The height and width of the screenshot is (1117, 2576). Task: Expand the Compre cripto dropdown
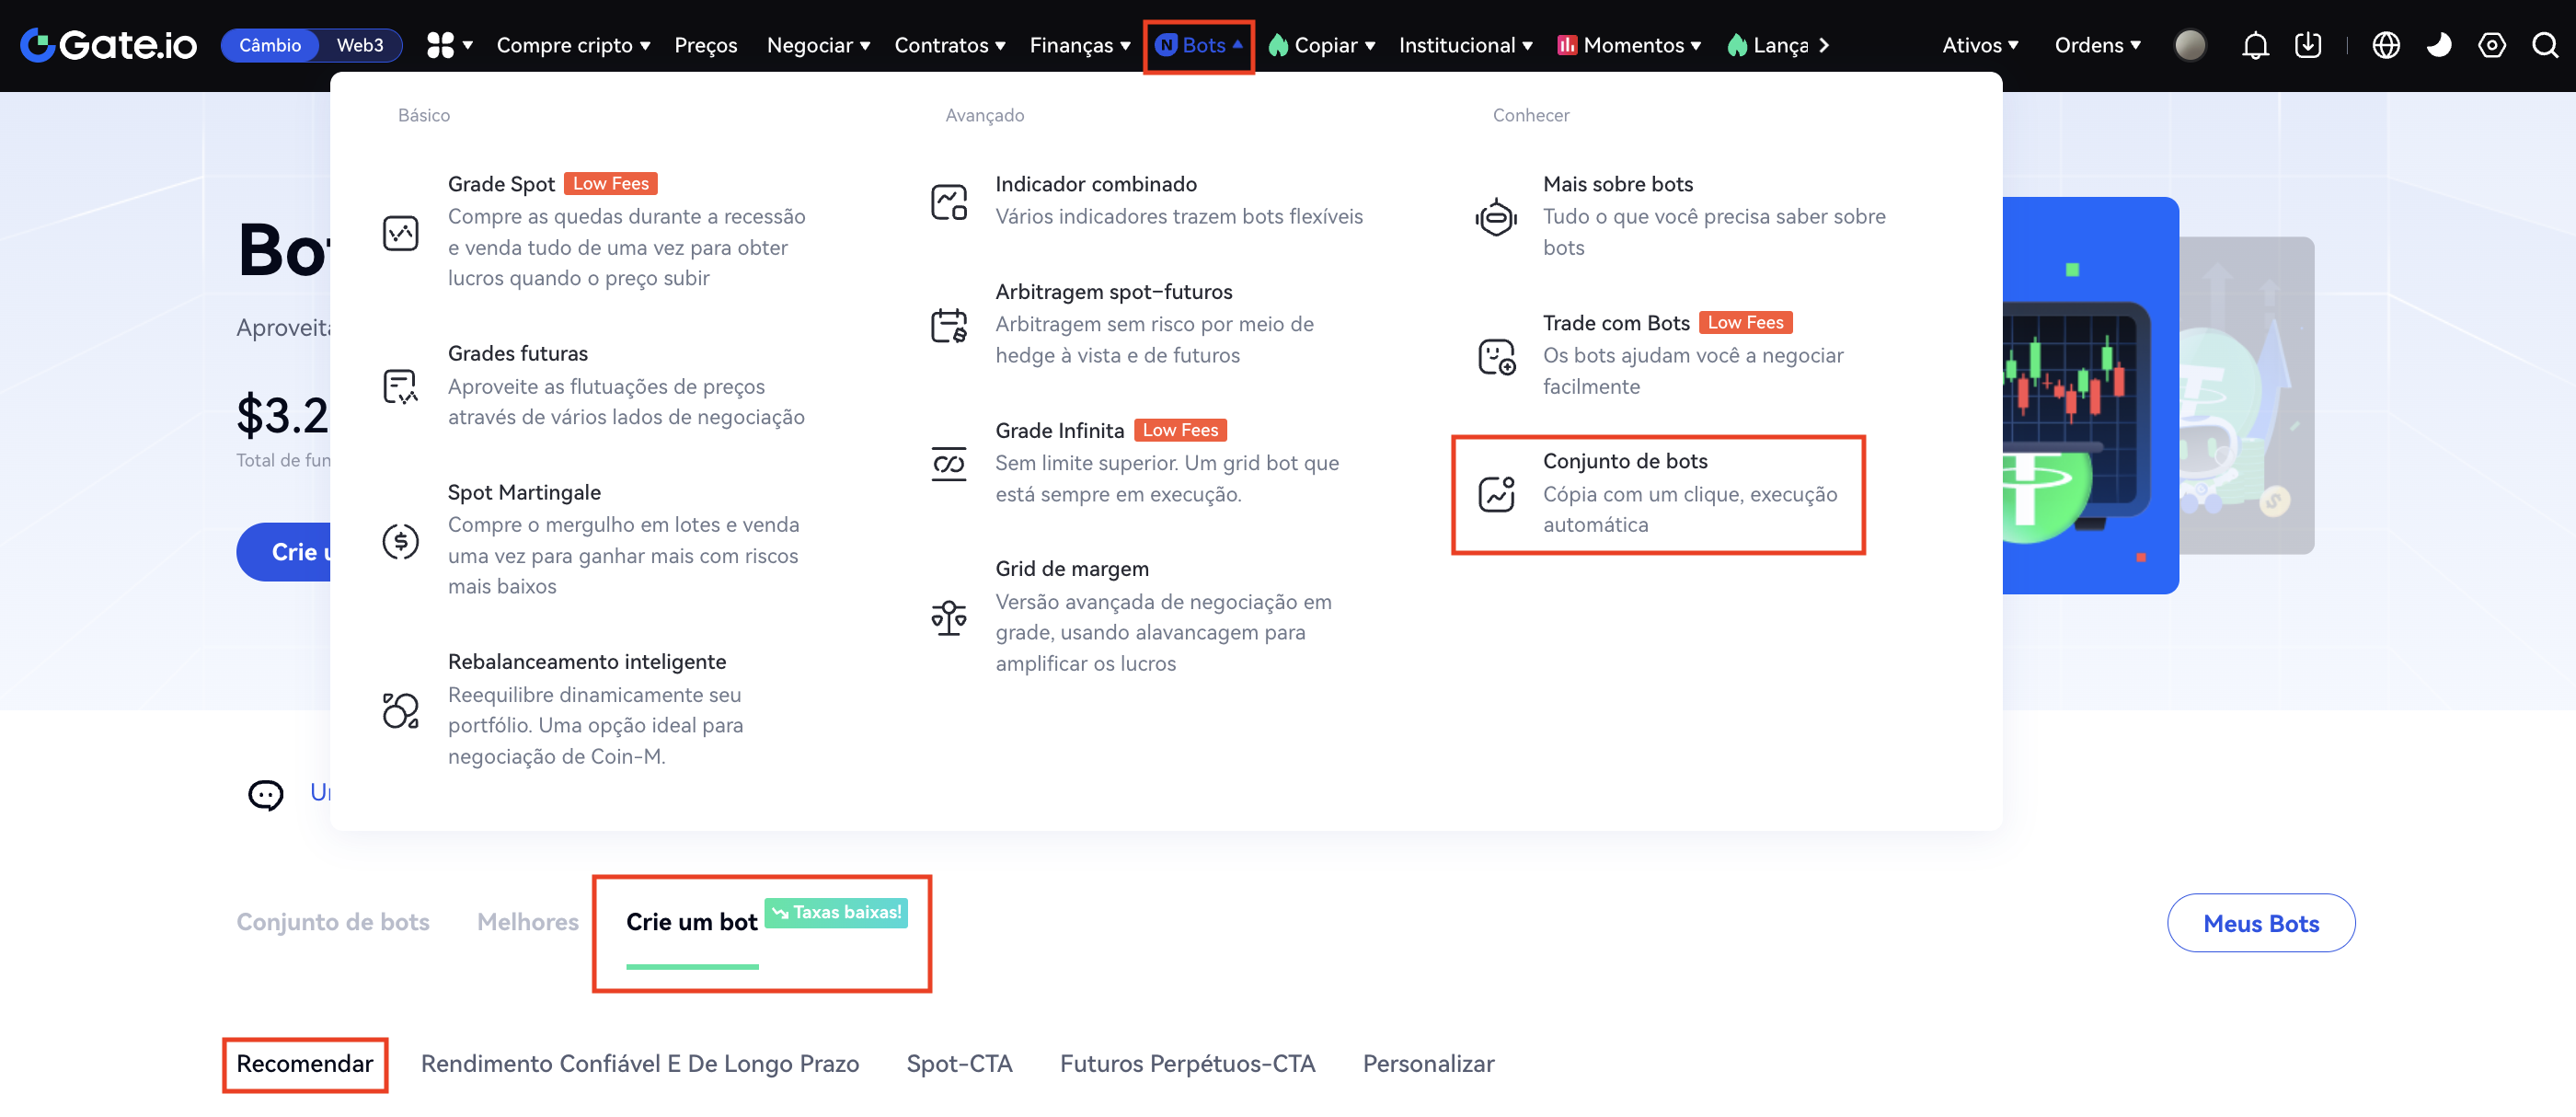pyautogui.click(x=572, y=45)
